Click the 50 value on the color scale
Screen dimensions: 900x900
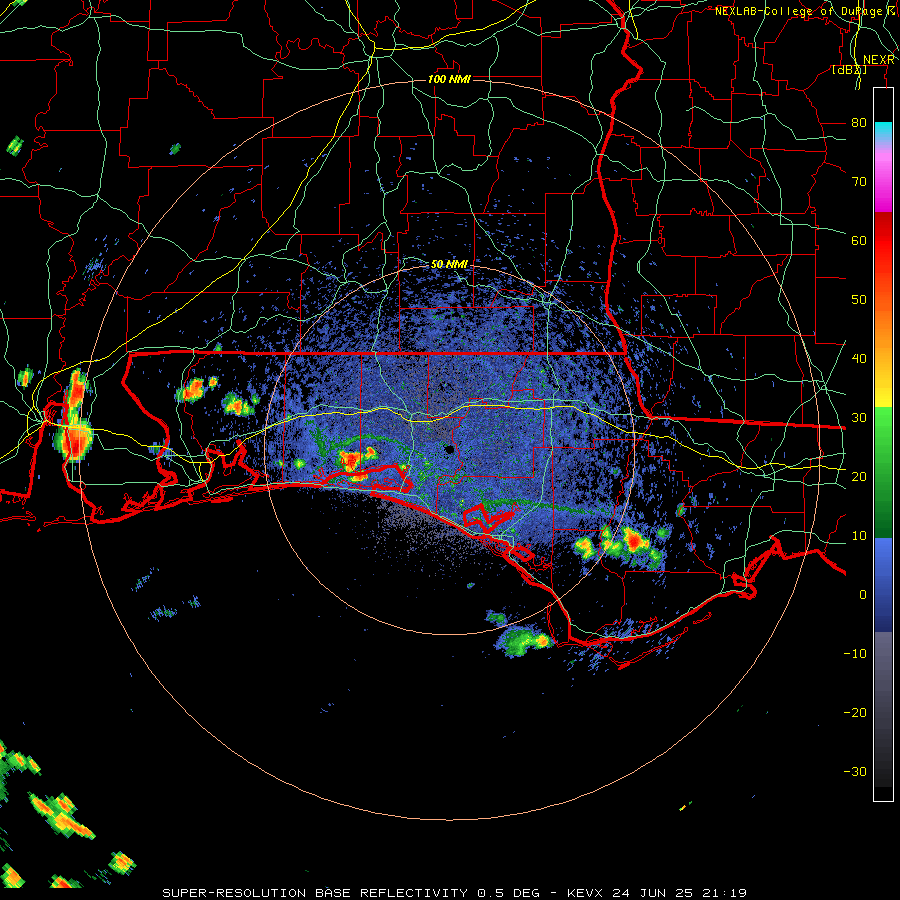click(x=859, y=300)
